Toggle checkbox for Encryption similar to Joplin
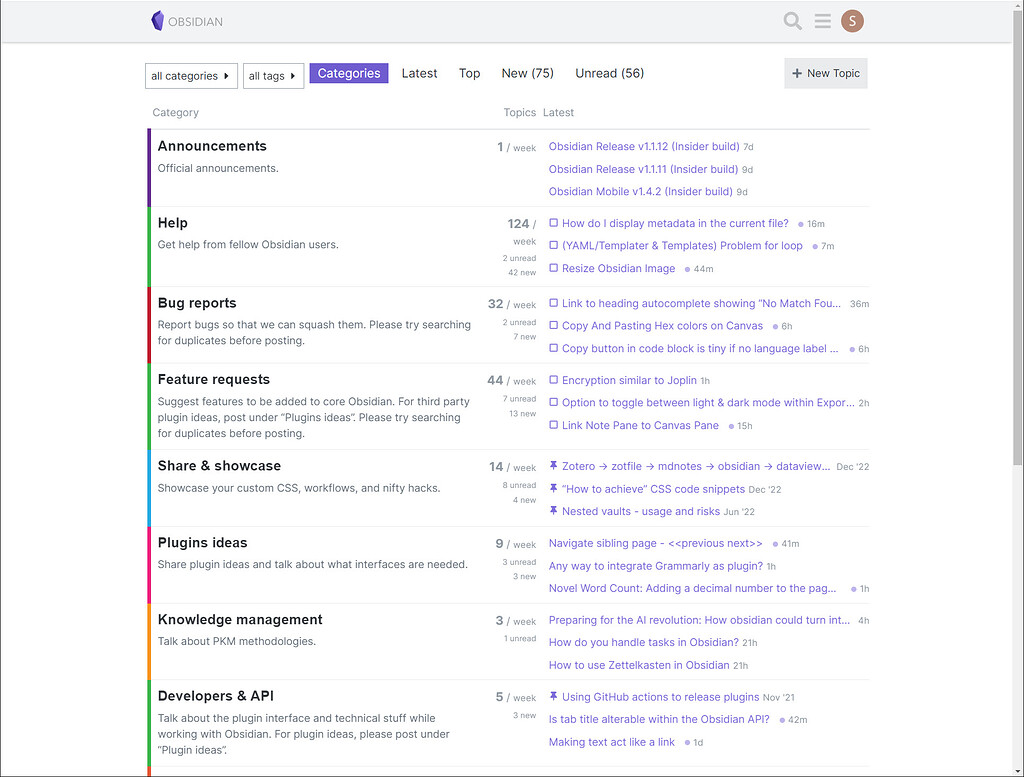The image size is (1024, 777). pyautogui.click(x=554, y=380)
